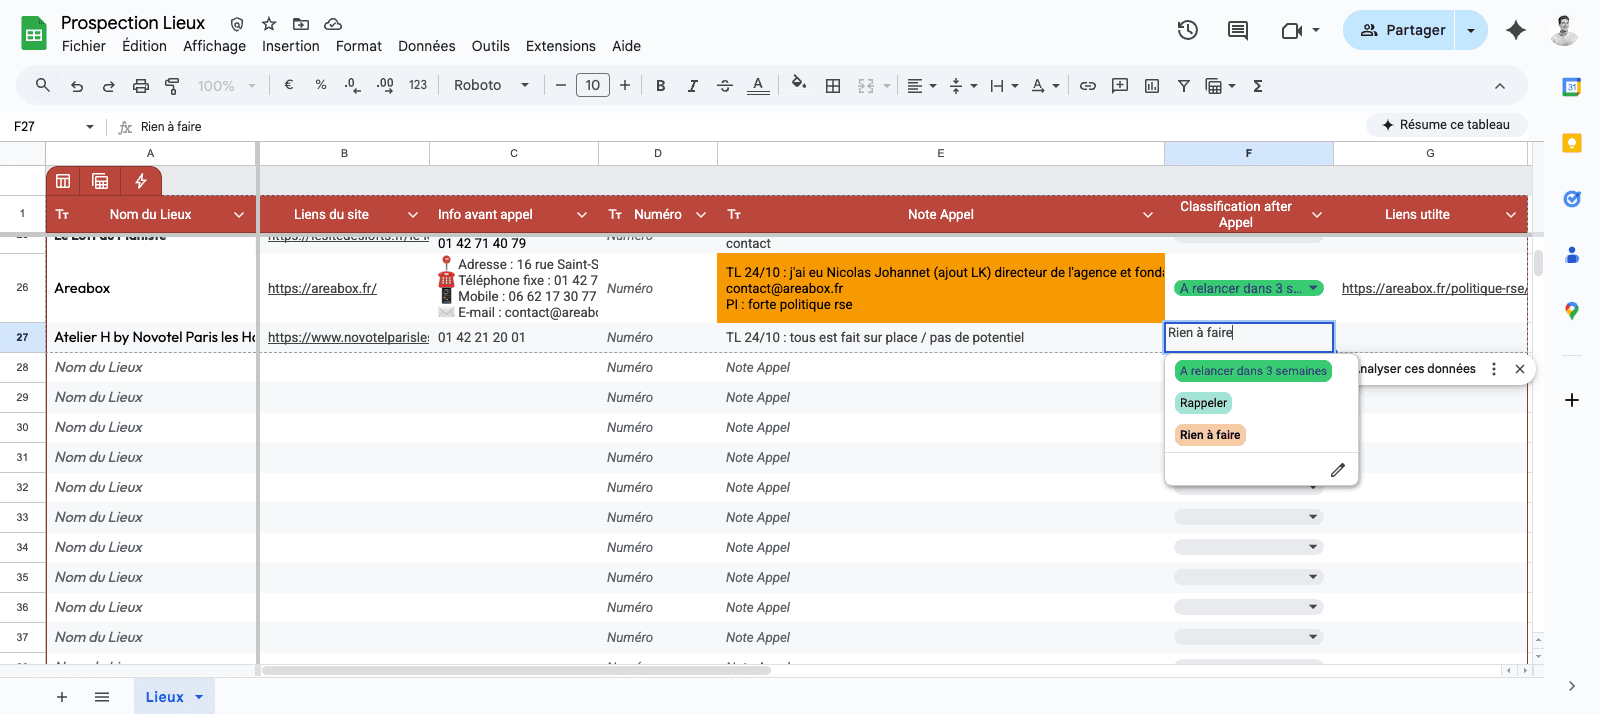Click the font size input field
Screen dimensions: 1600x714
593,85
